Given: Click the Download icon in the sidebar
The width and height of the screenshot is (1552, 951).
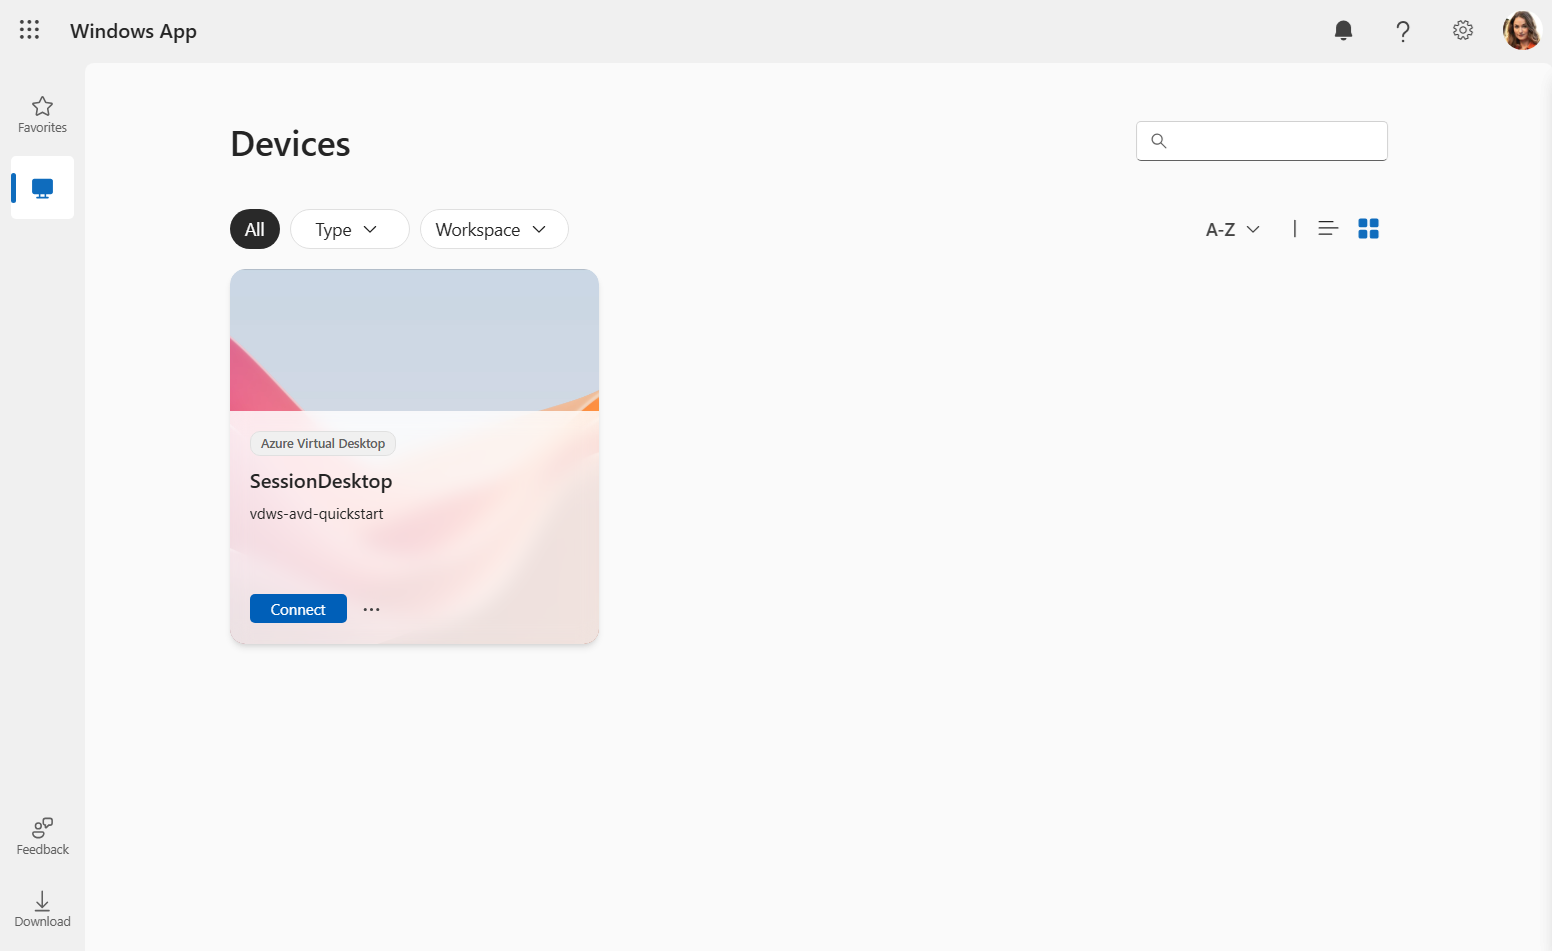Looking at the screenshot, I should pos(41,907).
